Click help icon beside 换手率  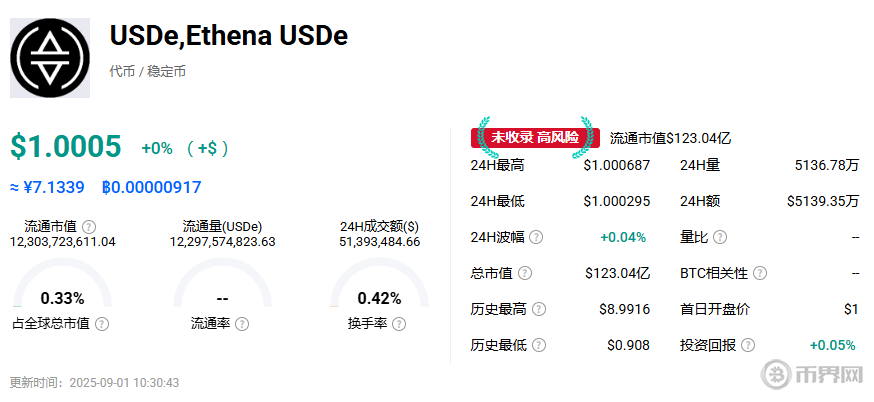click(399, 324)
